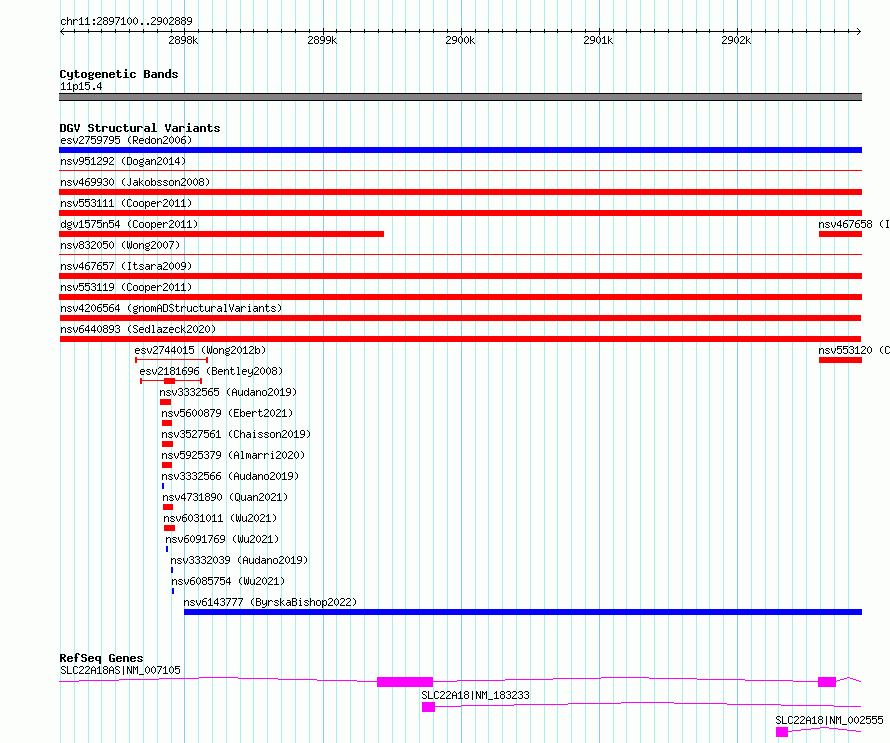Screen dimensions: 890x743
Task: Open nsv6143777 (ByrskaBishop2022) variant
Action: 270,602
